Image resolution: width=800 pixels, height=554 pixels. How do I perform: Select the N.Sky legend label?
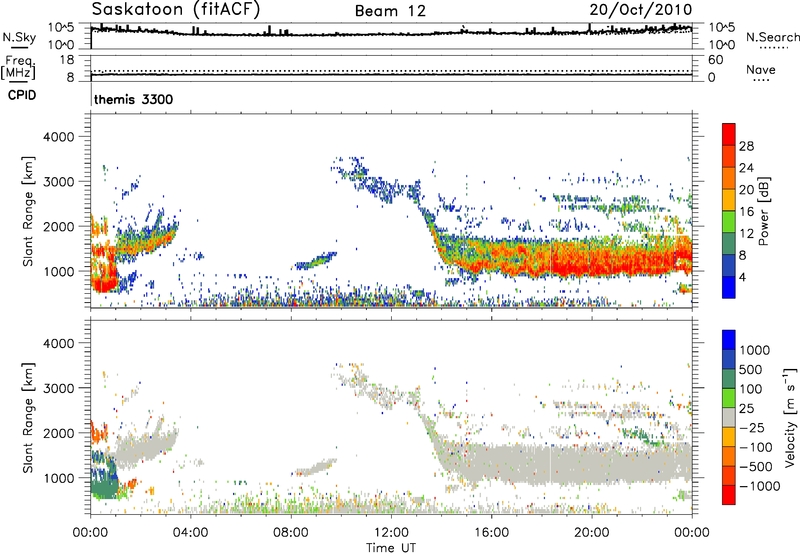19,37
